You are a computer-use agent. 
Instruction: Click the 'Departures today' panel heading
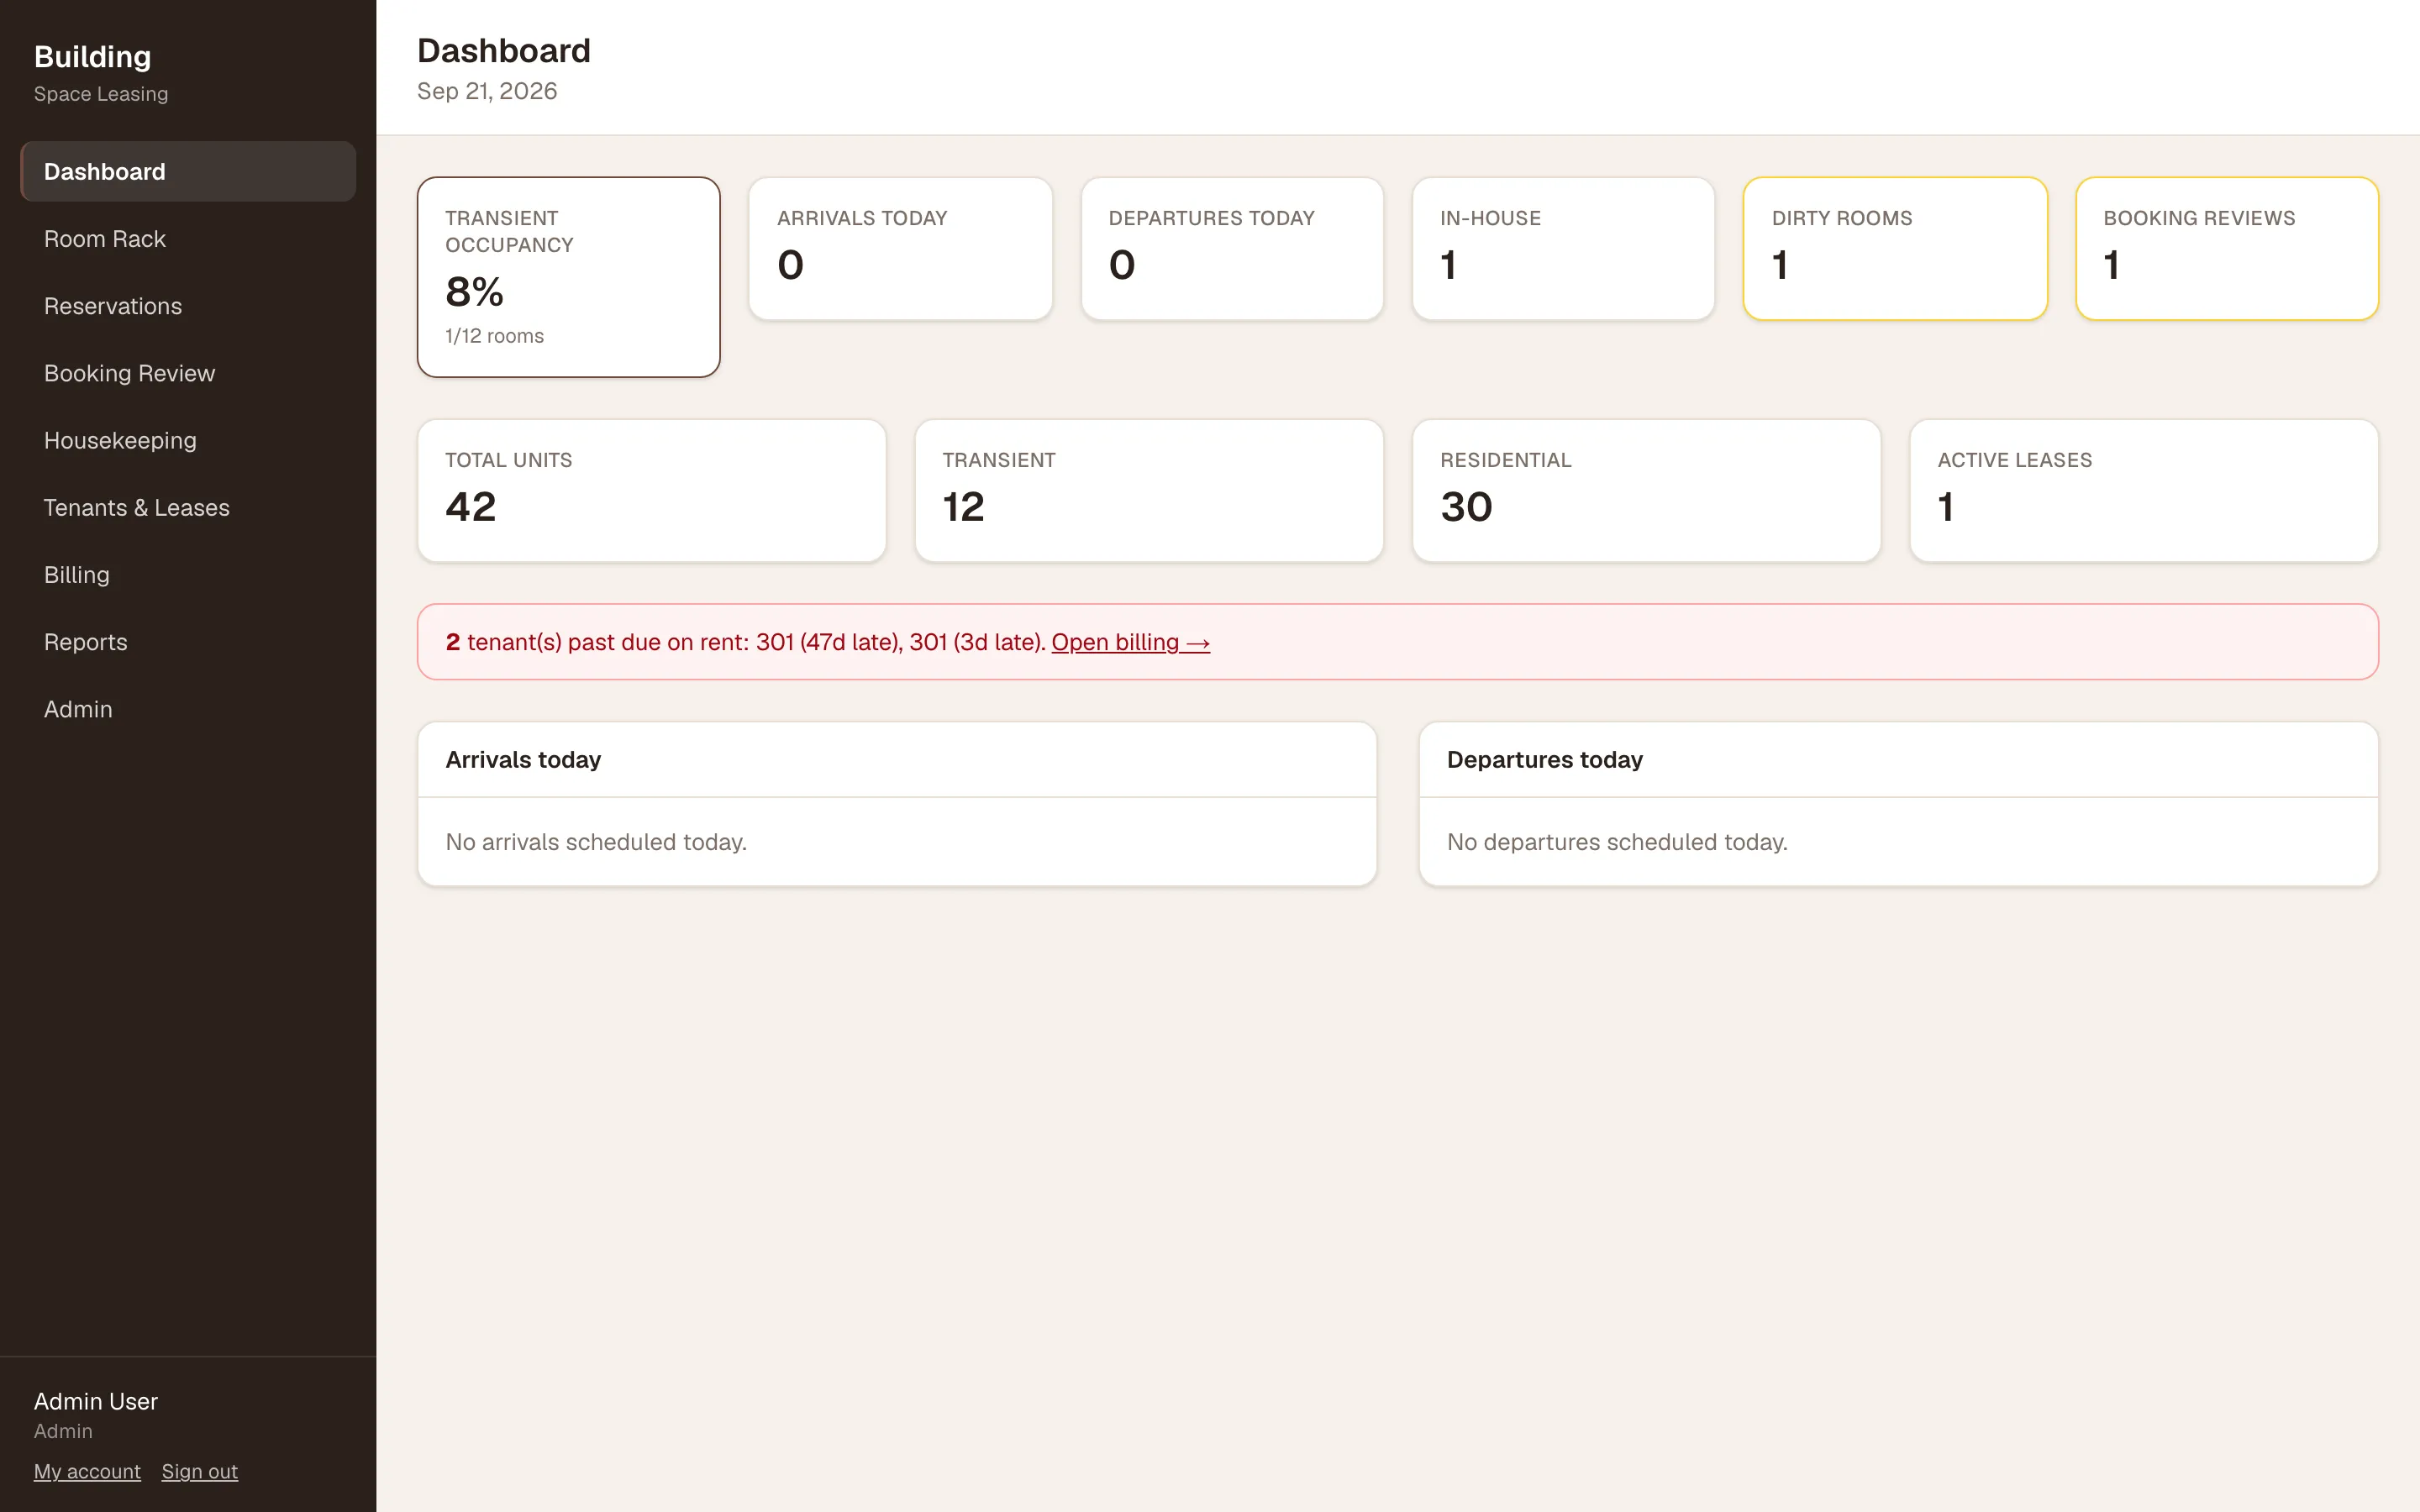1544,760
